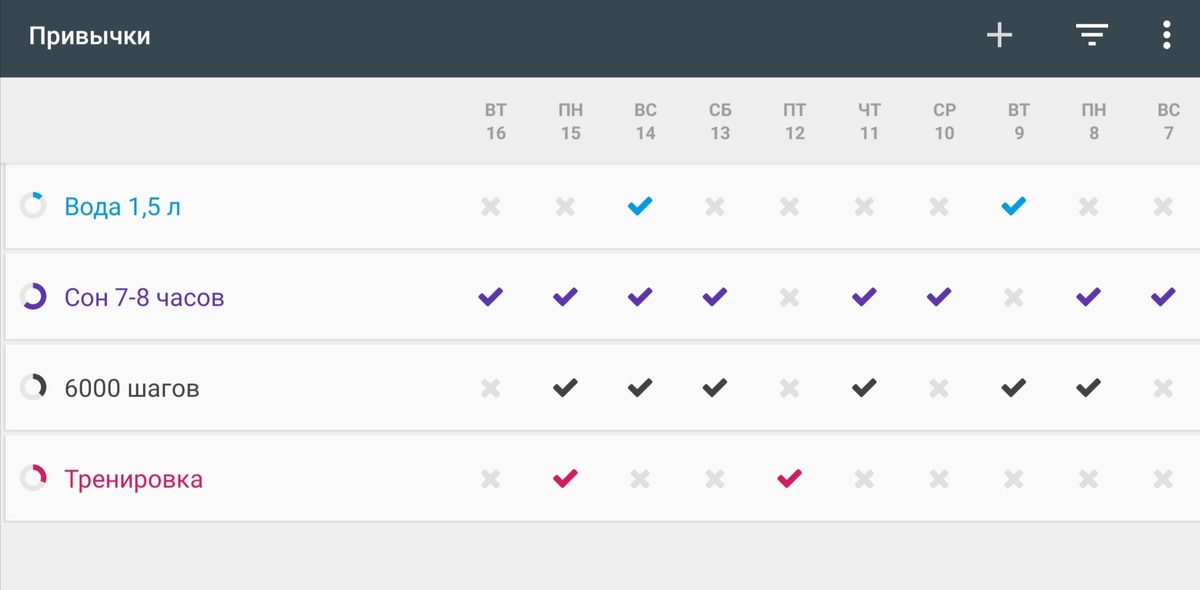Uncheck Вода 1,5 л on ВТ 9

point(1014,207)
